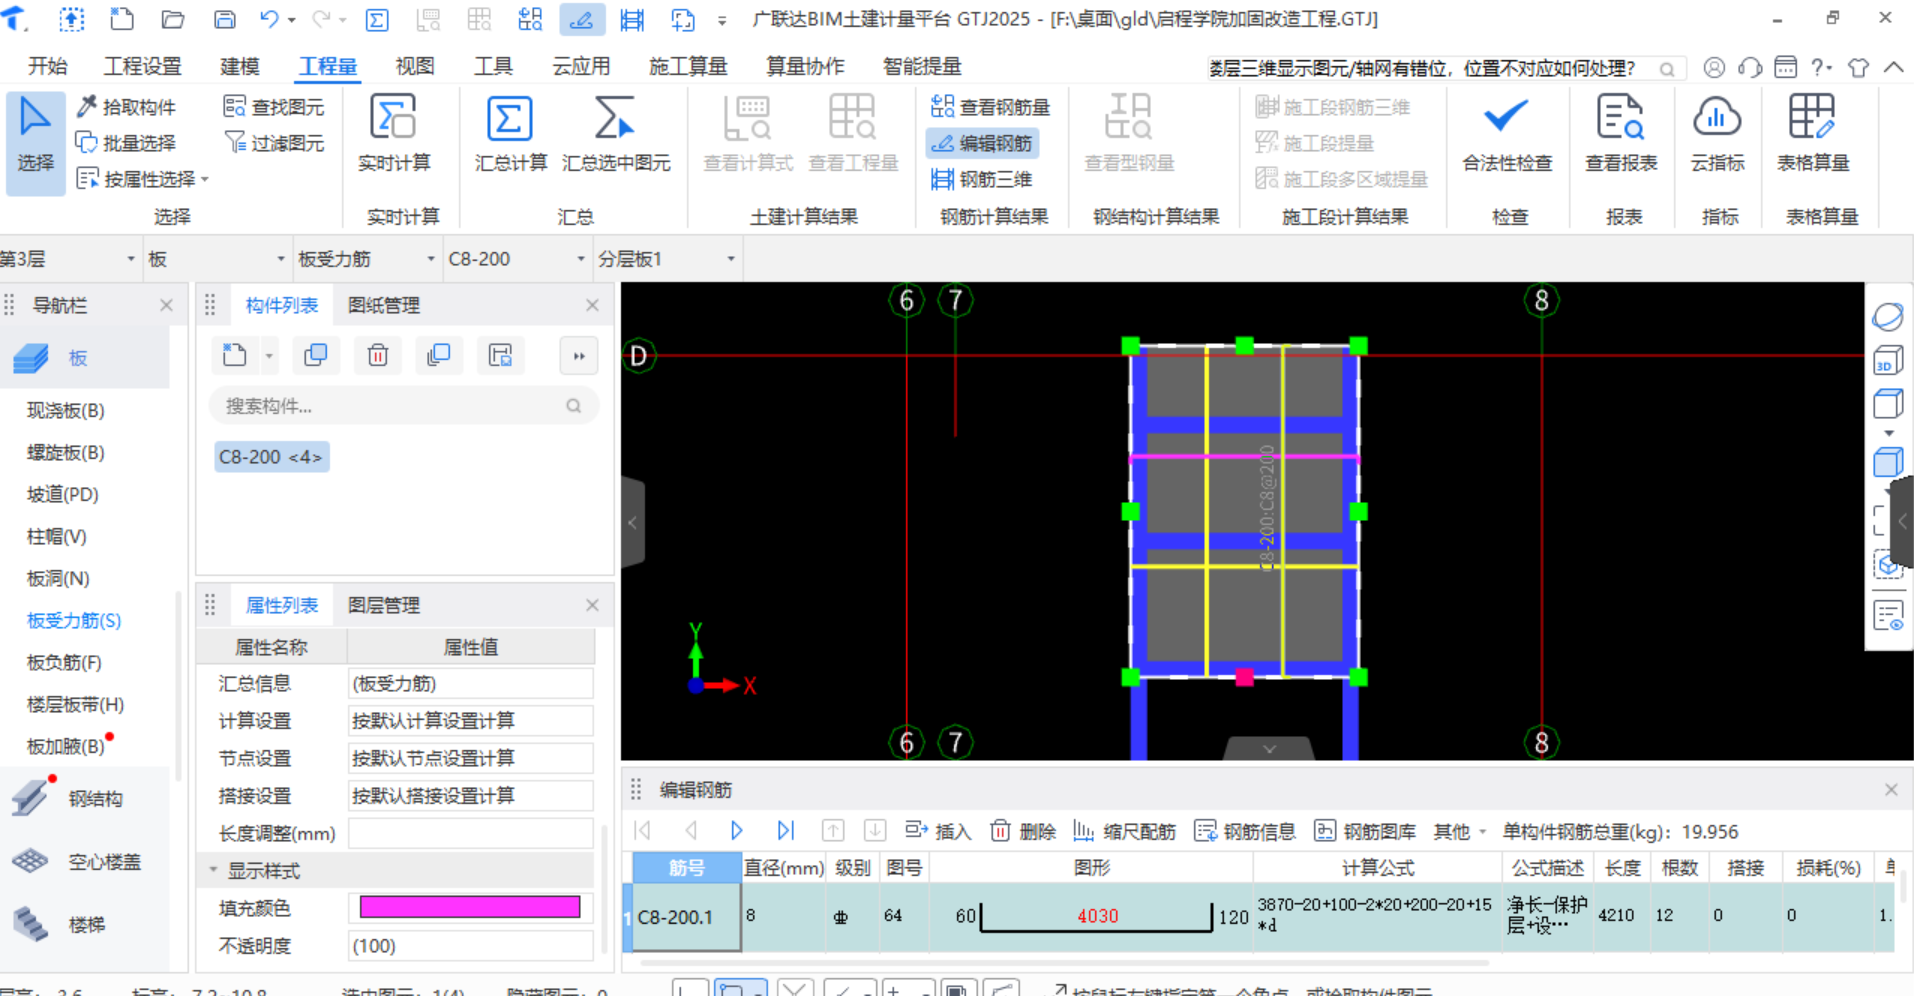Click the save icon in title bar
The width and height of the screenshot is (1914, 996).
(x=225, y=19)
